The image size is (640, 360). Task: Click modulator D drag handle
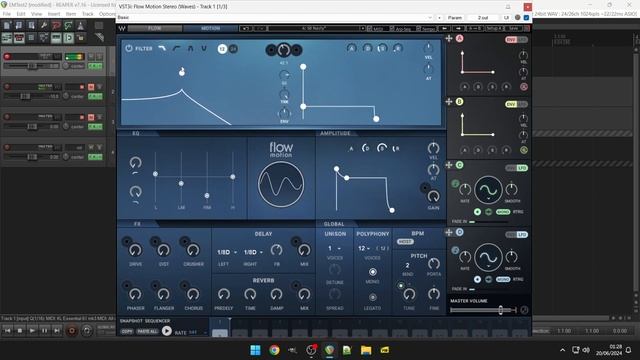(449, 232)
